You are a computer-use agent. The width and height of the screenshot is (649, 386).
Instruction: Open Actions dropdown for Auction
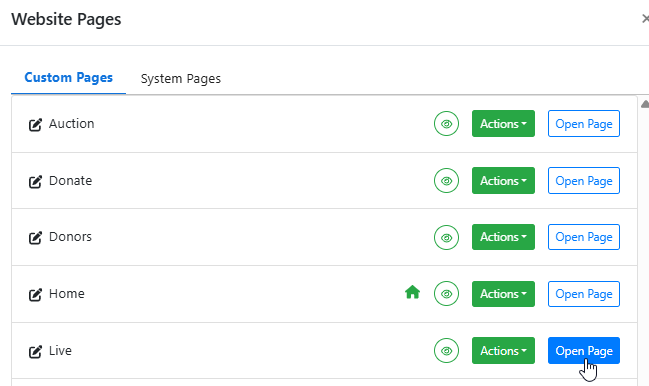[x=503, y=124]
